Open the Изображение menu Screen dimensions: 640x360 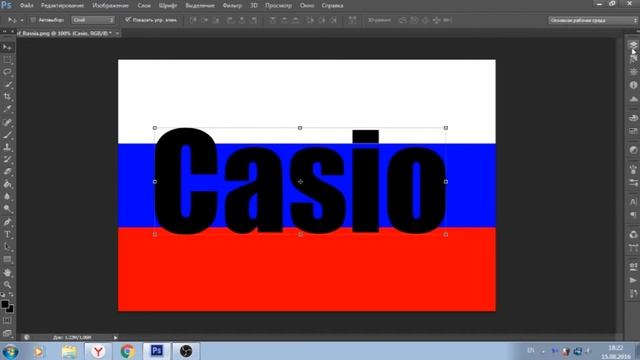[x=110, y=6]
